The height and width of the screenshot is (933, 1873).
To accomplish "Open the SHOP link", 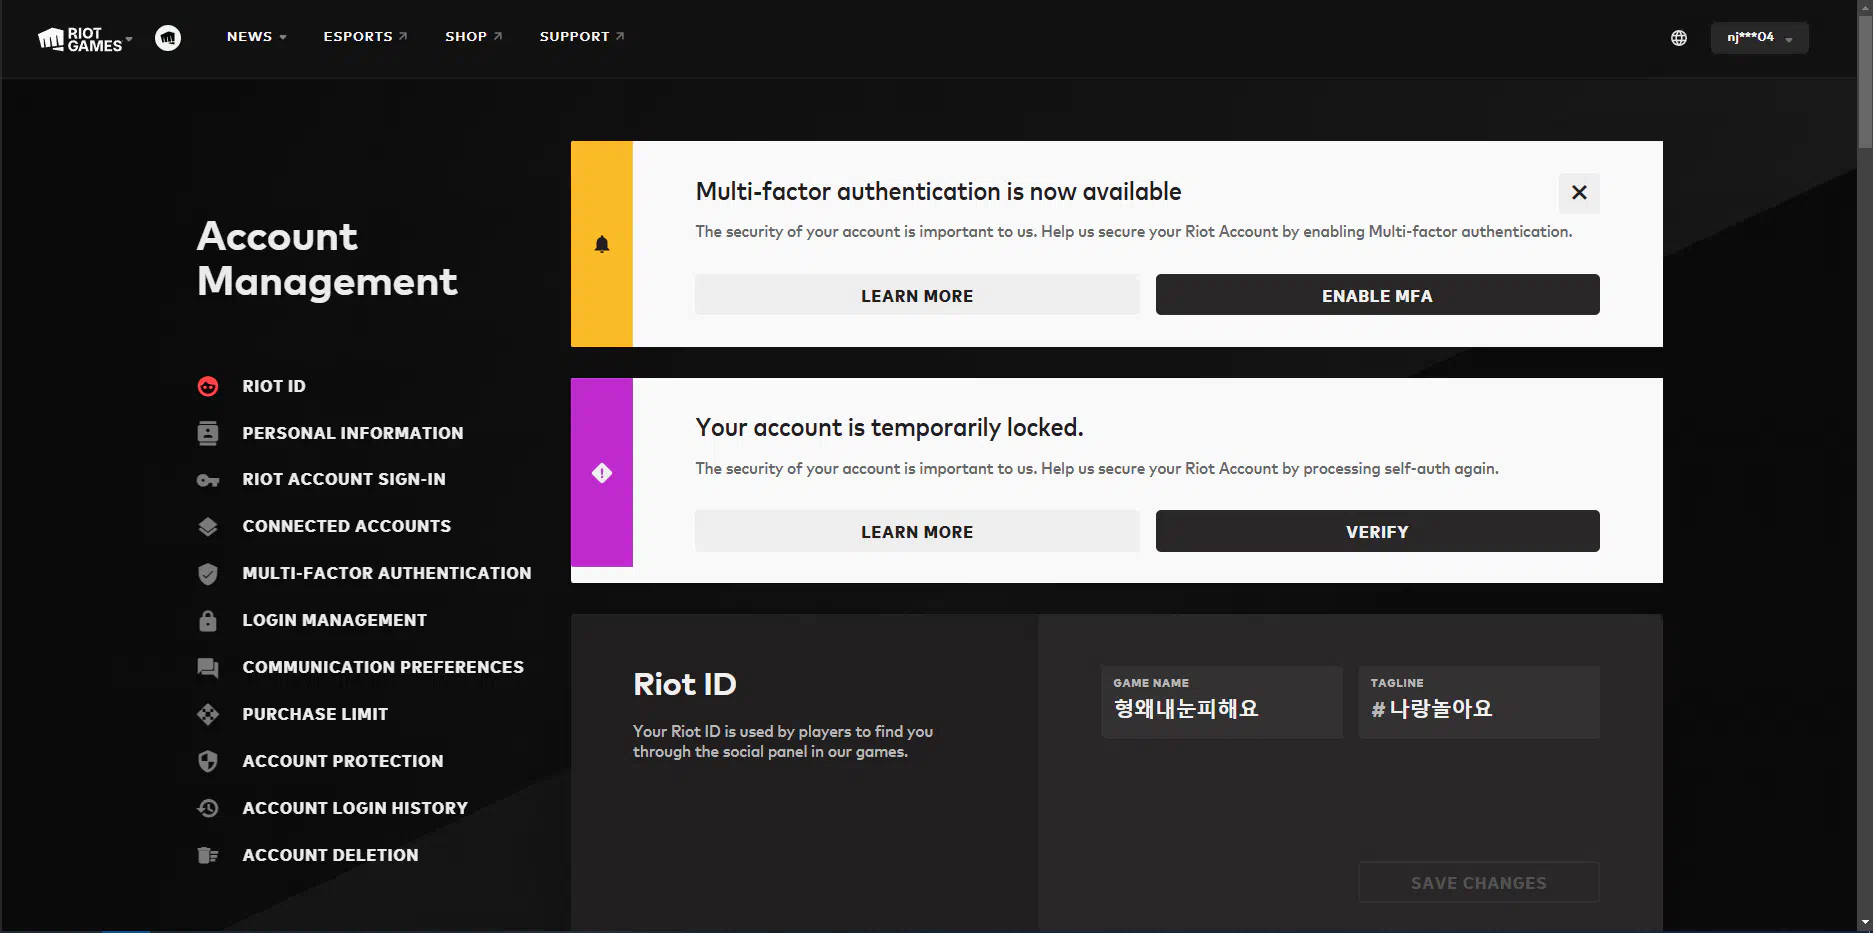I will point(473,37).
